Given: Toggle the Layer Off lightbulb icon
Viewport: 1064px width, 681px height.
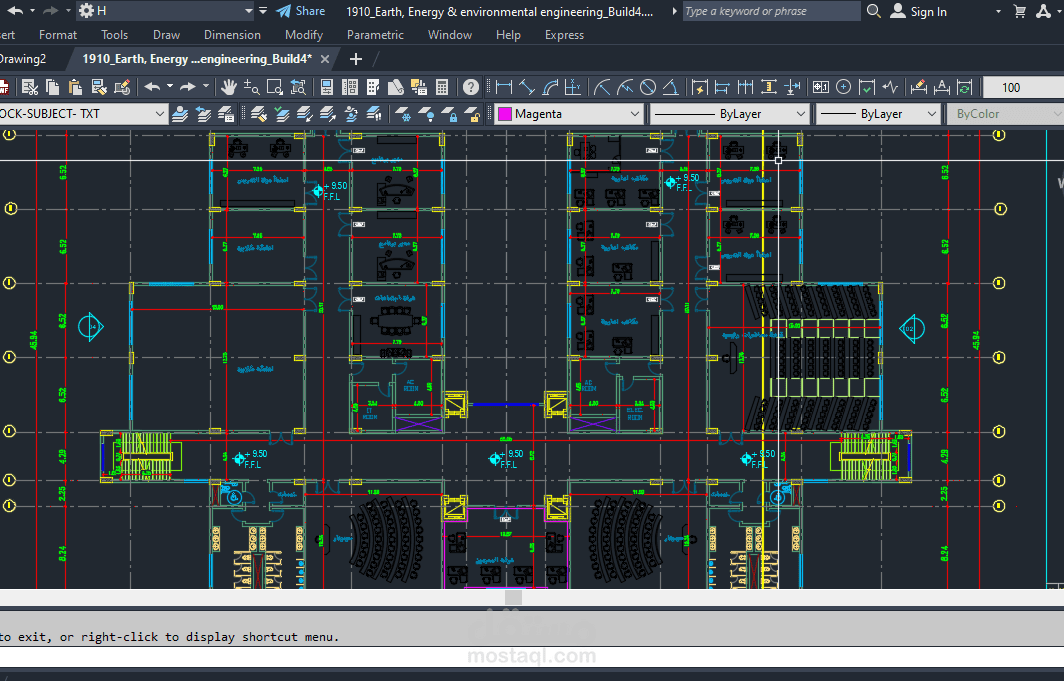Looking at the screenshot, I should pyautogui.click(x=426, y=114).
